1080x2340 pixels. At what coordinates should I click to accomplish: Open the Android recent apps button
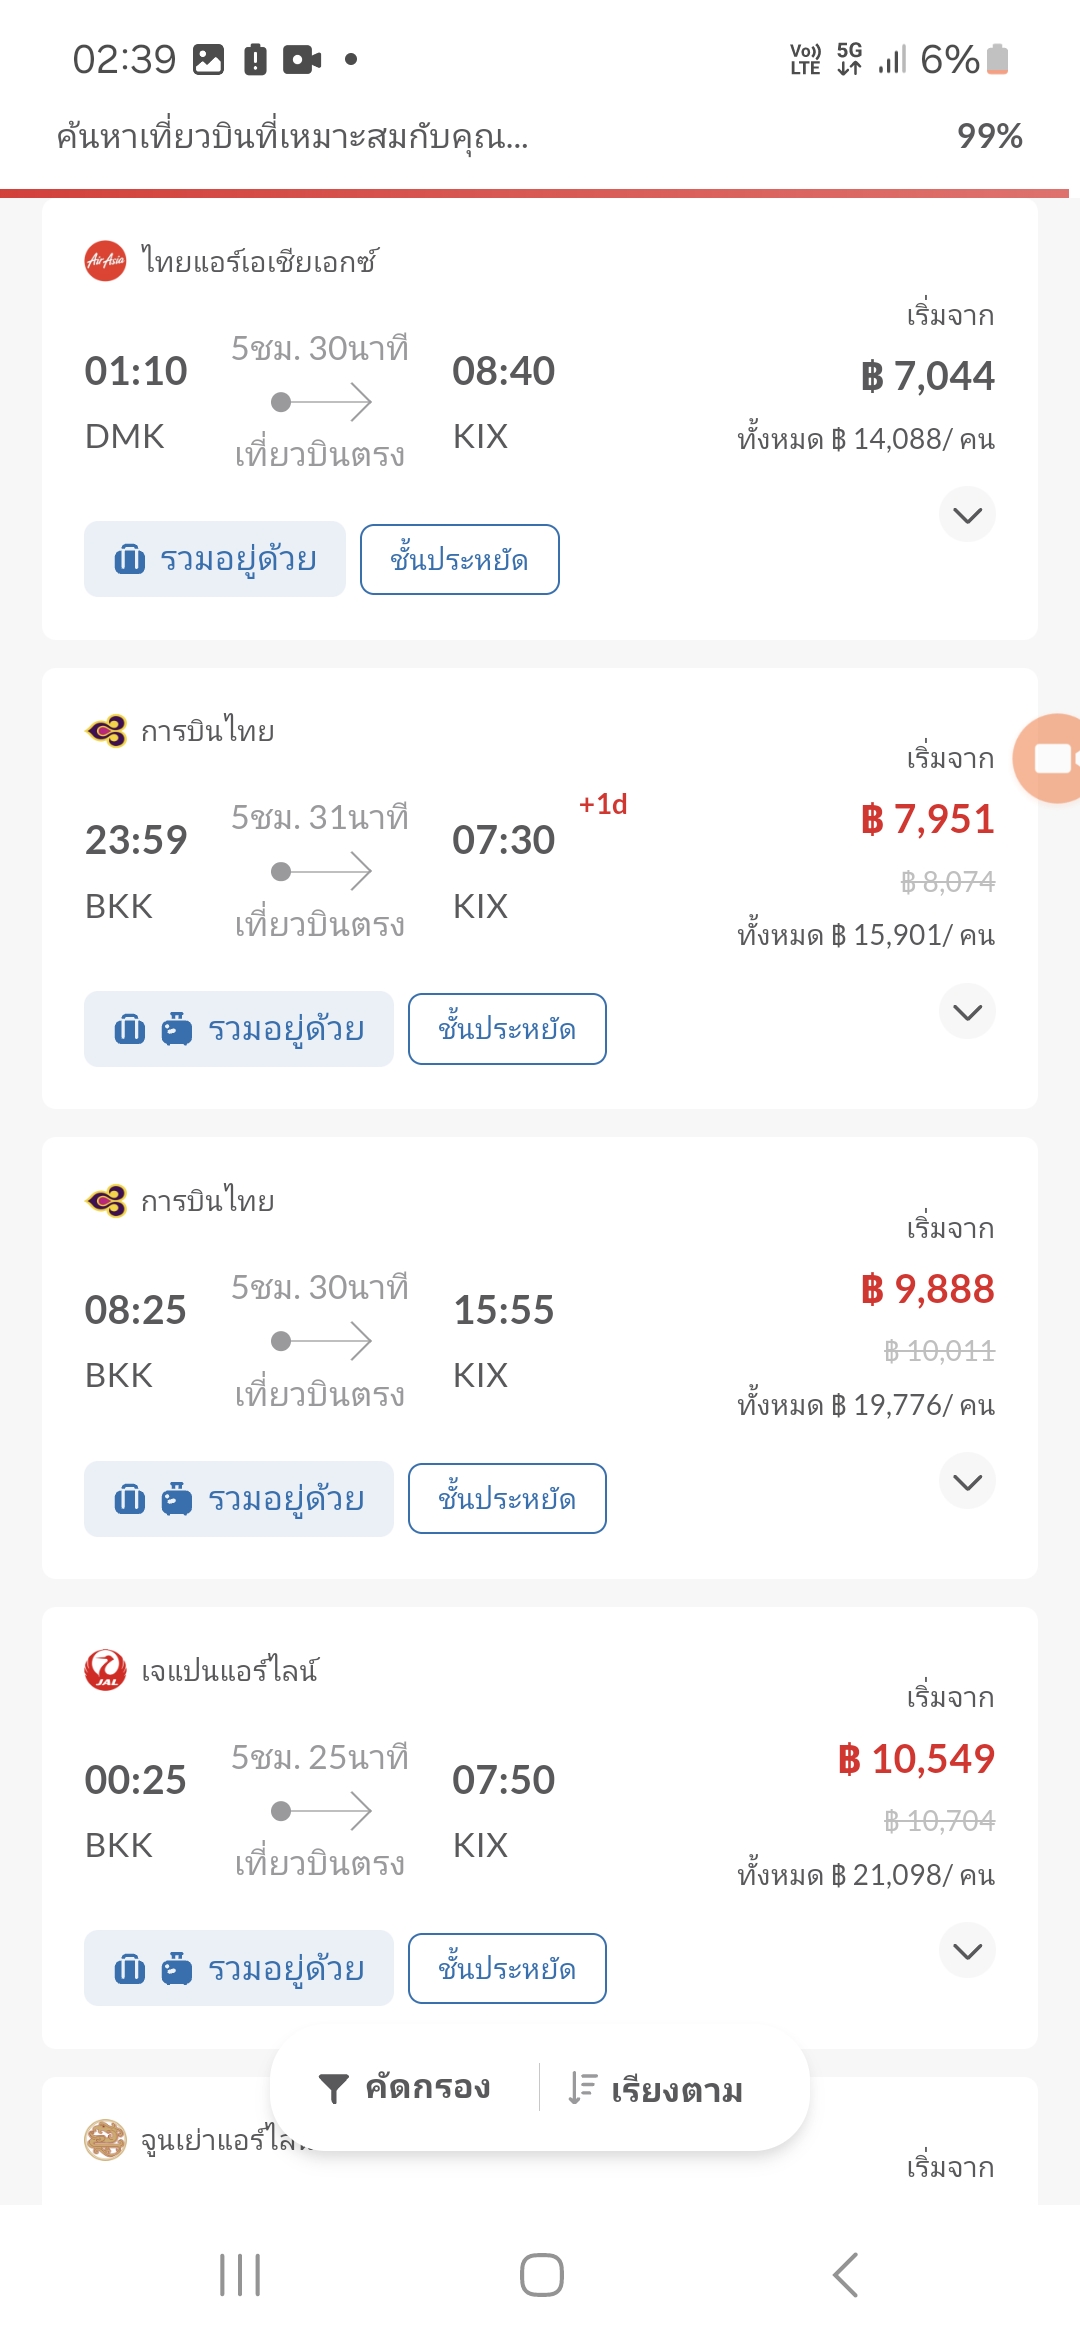coord(240,2275)
